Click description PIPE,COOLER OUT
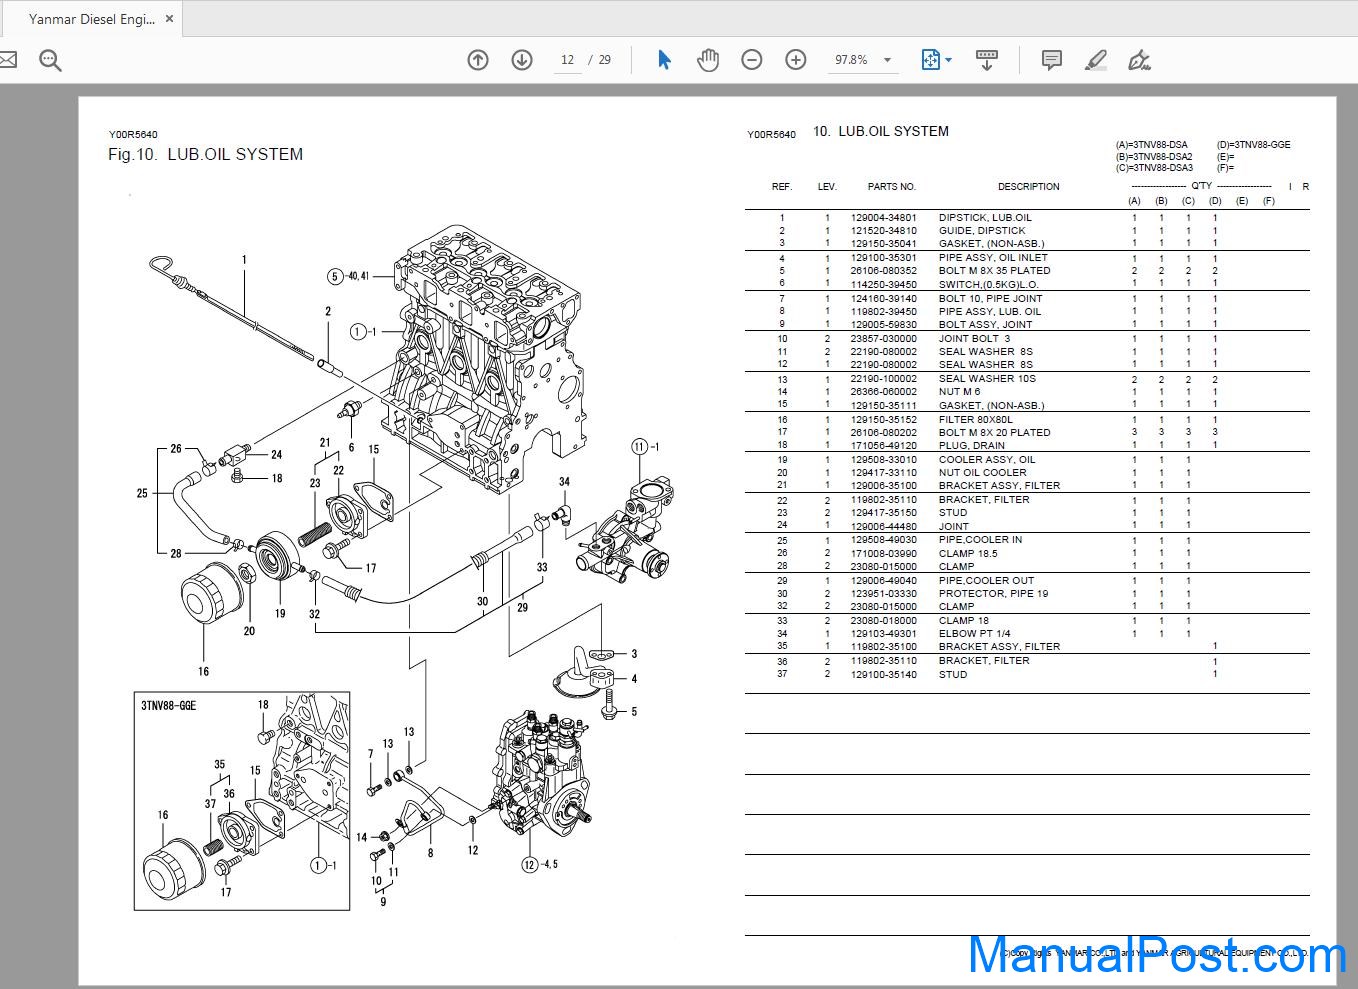Image resolution: width=1358 pixels, height=989 pixels. 988,580
